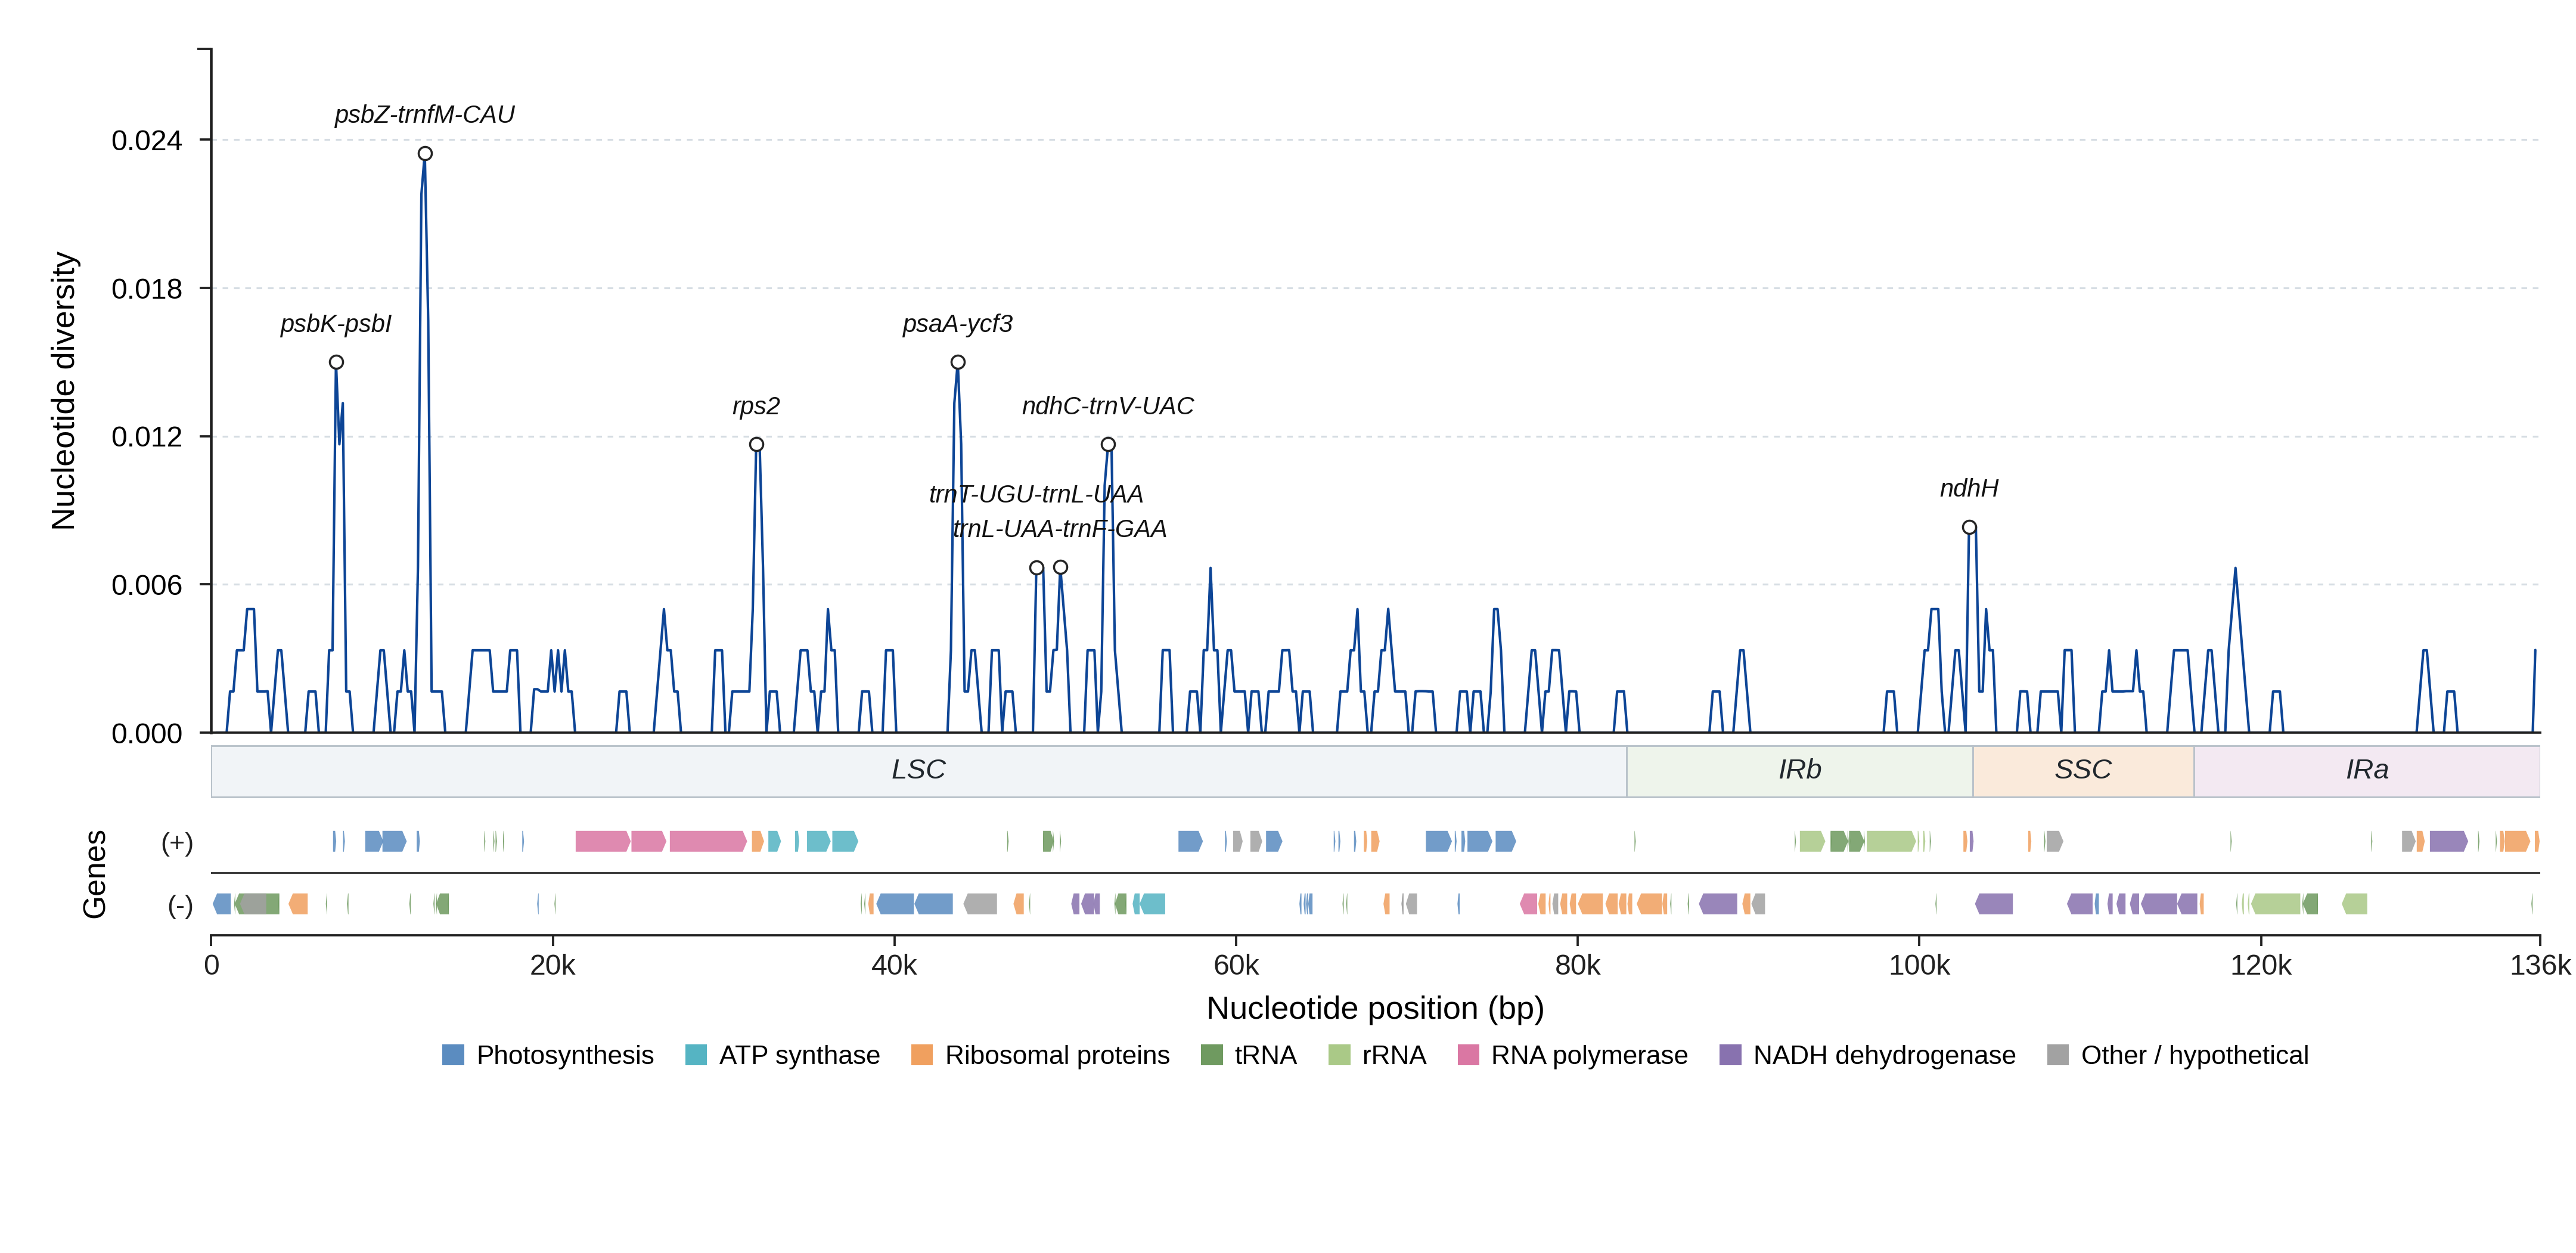Click the Photosynthesis legend swatch
2576x1253 pixels.
coord(453,1055)
